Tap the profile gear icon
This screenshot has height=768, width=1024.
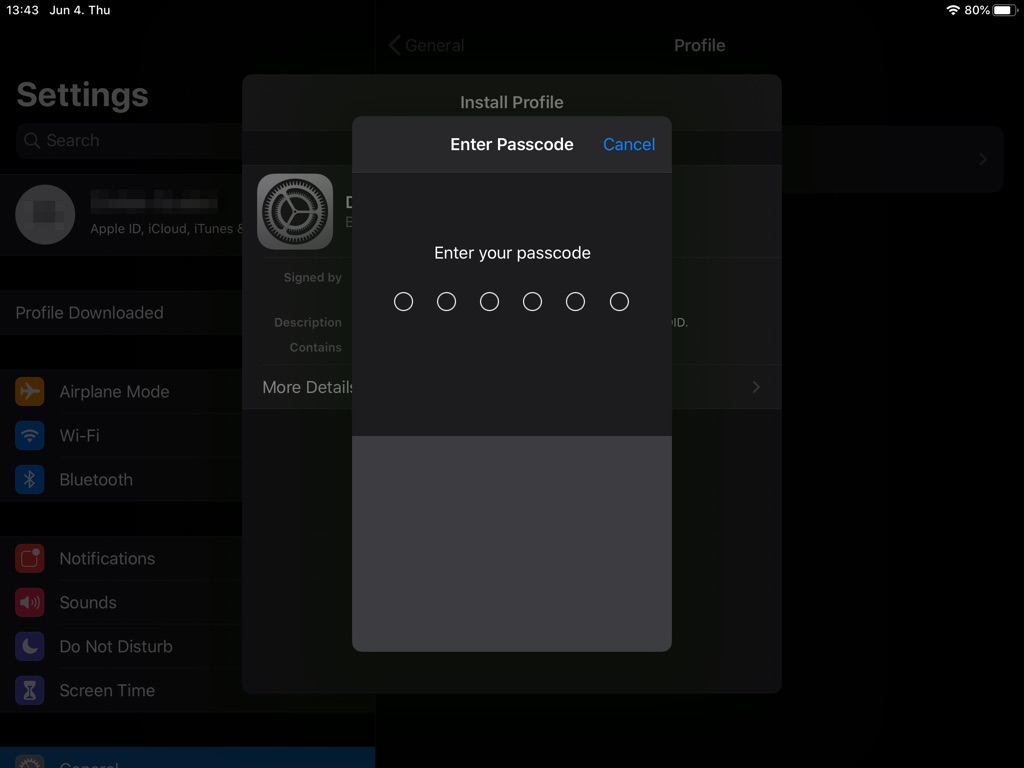tap(295, 212)
